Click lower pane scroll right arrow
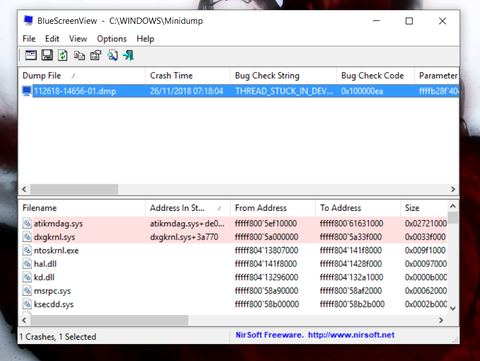The image size is (480, 361). tap(441, 320)
